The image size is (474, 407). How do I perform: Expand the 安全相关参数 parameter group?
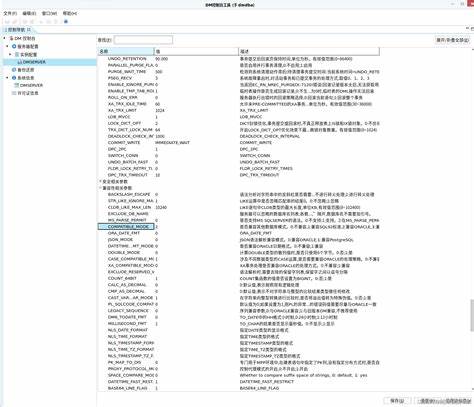[x=100, y=181]
